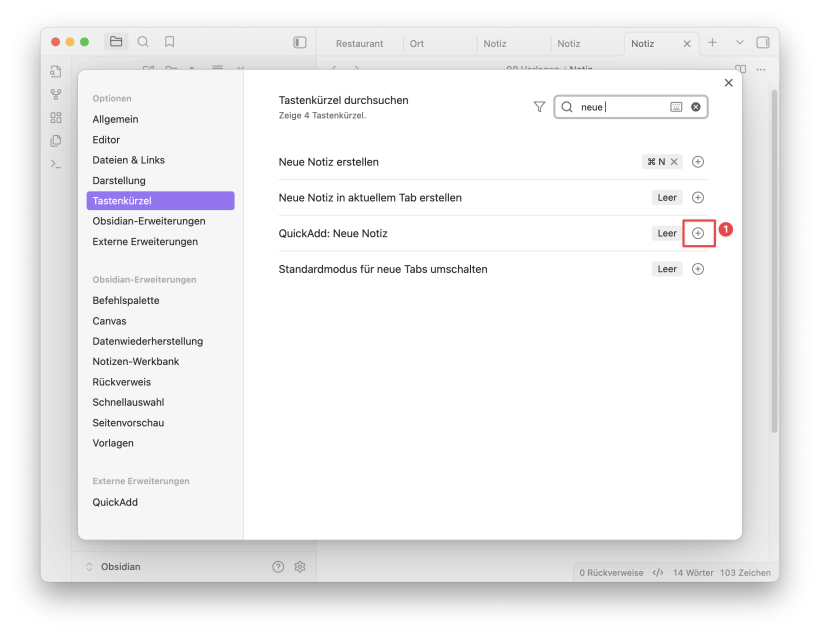The image size is (820, 635).
Task: Clear the hotkey search field
Action: point(696,107)
